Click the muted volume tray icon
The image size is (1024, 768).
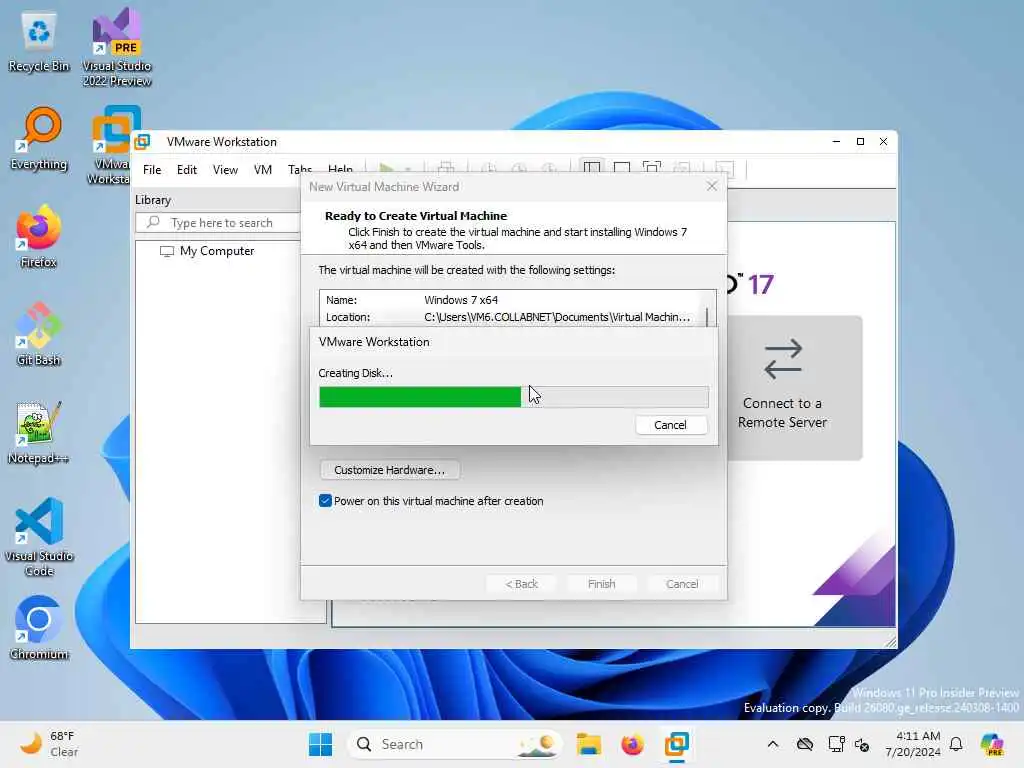click(x=862, y=744)
